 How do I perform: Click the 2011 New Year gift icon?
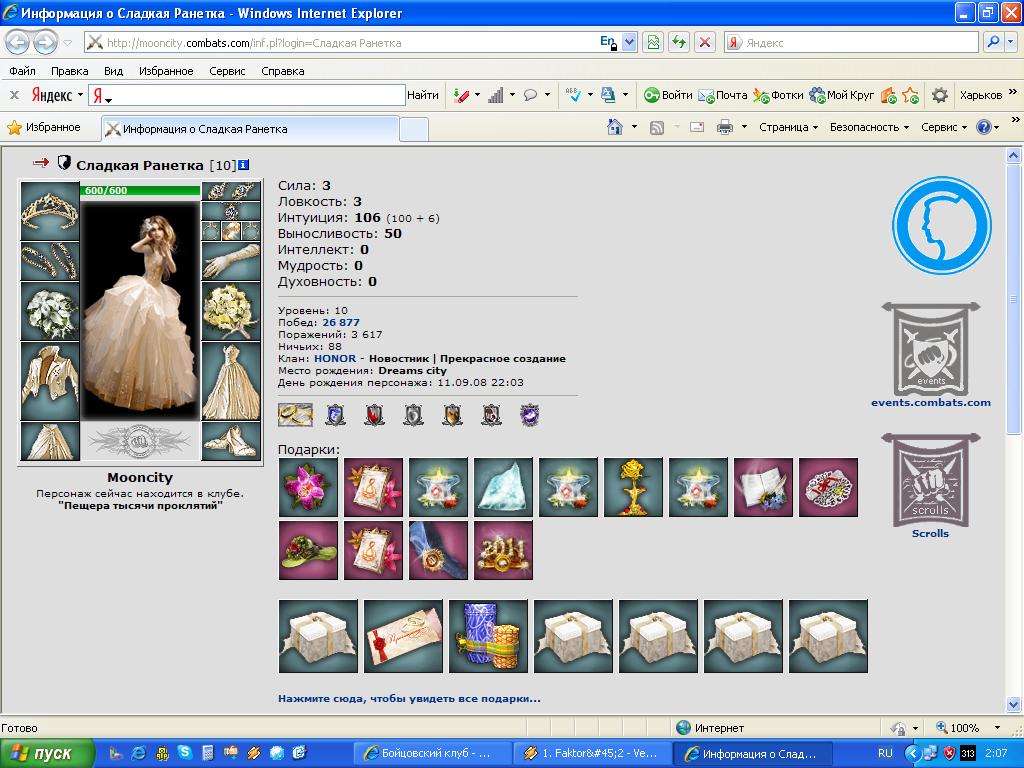[504, 550]
